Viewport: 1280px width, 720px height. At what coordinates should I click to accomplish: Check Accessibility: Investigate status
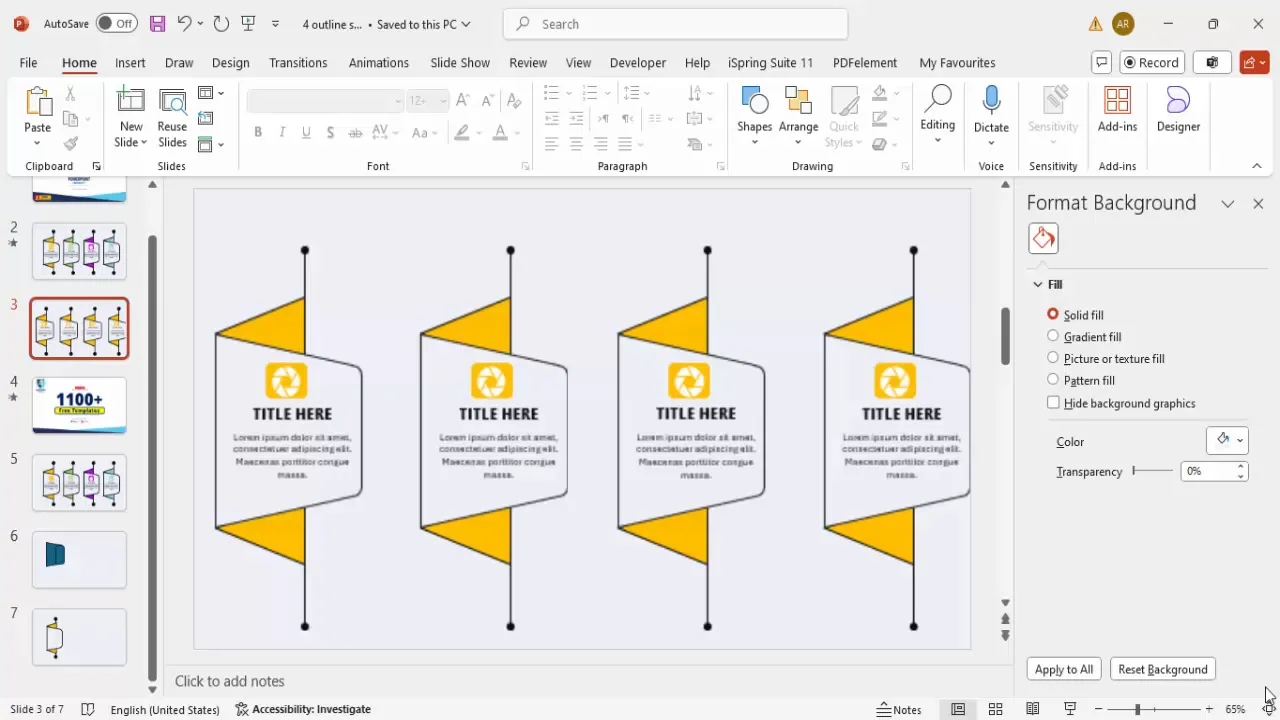(303, 709)
